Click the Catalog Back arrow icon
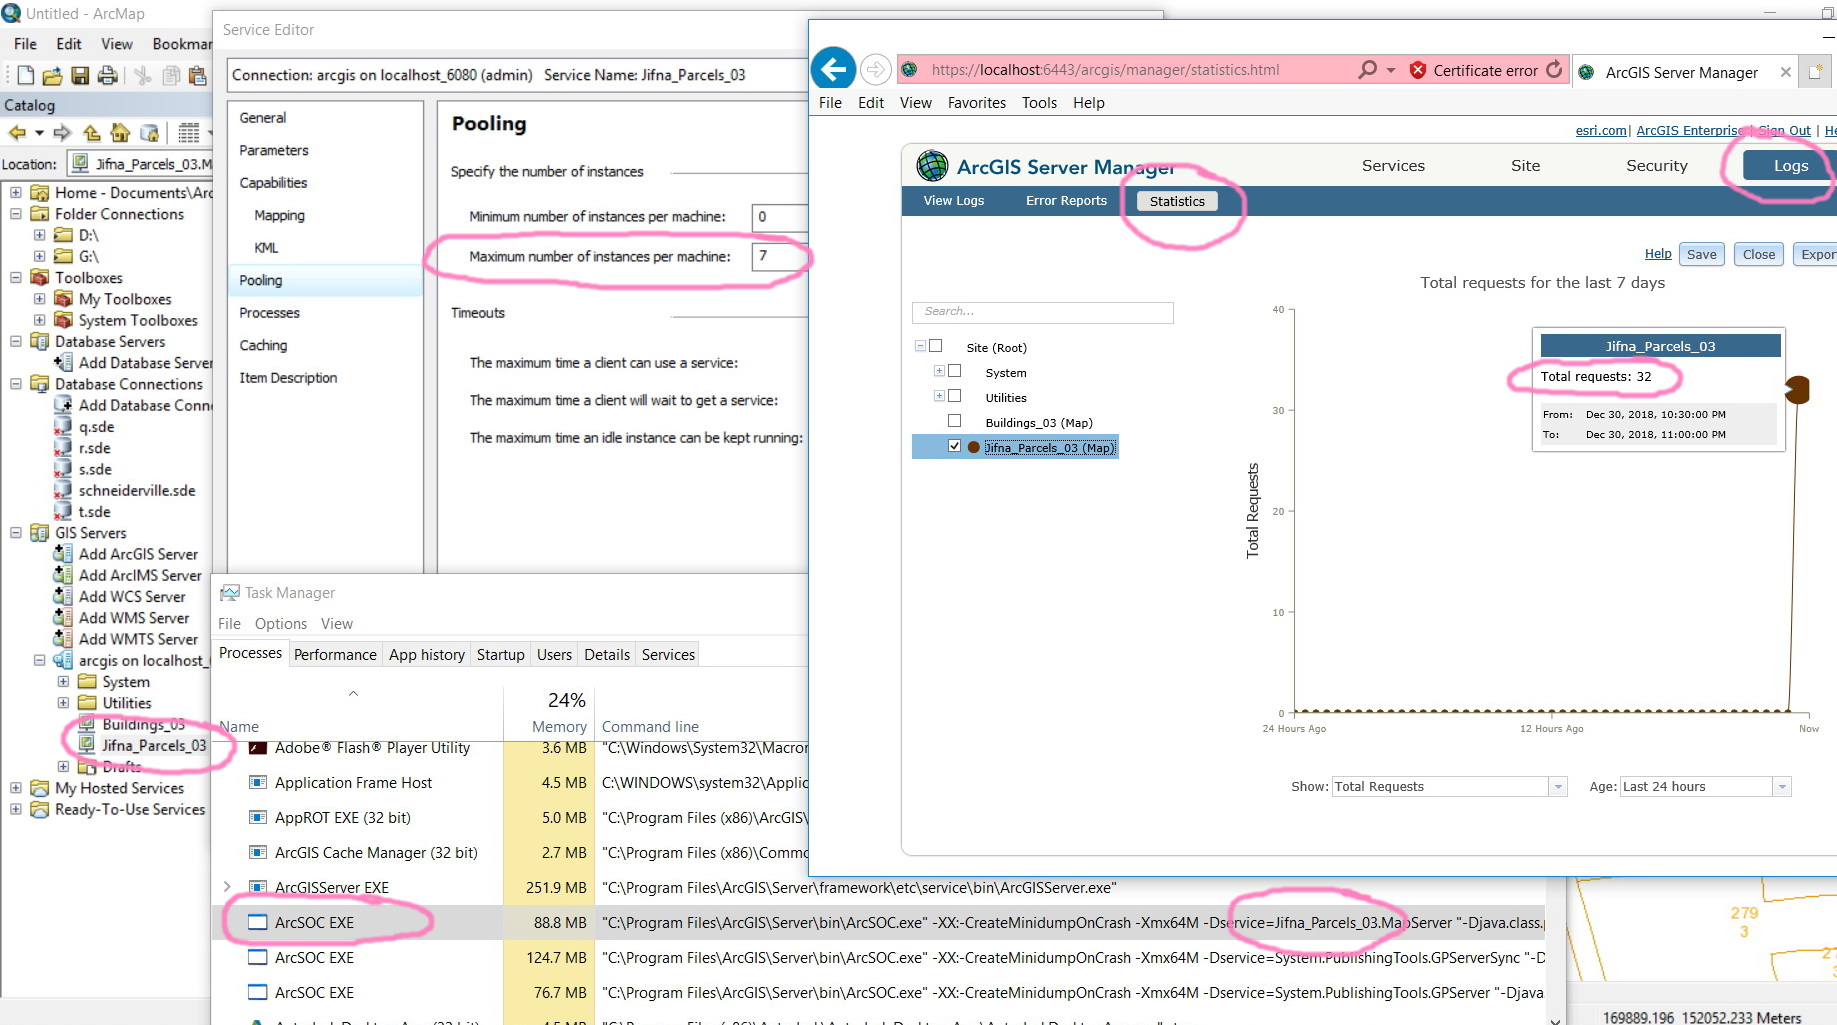The height and width of the screenshot is (1025, 1837). point(17,133)
